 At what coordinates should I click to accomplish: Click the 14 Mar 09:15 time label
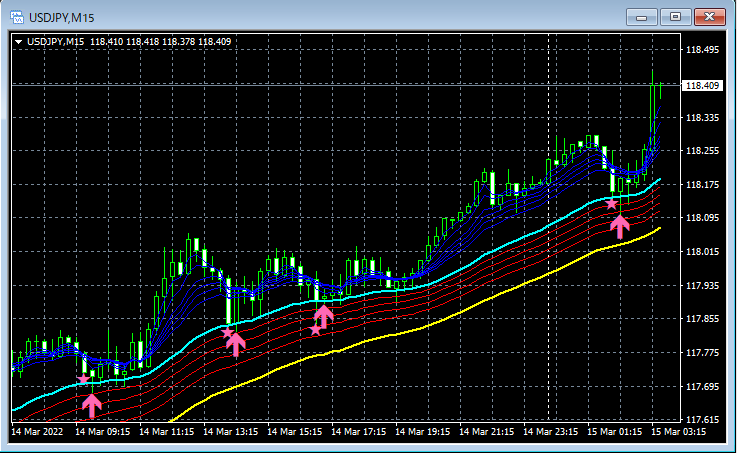(x=102, y=432)
